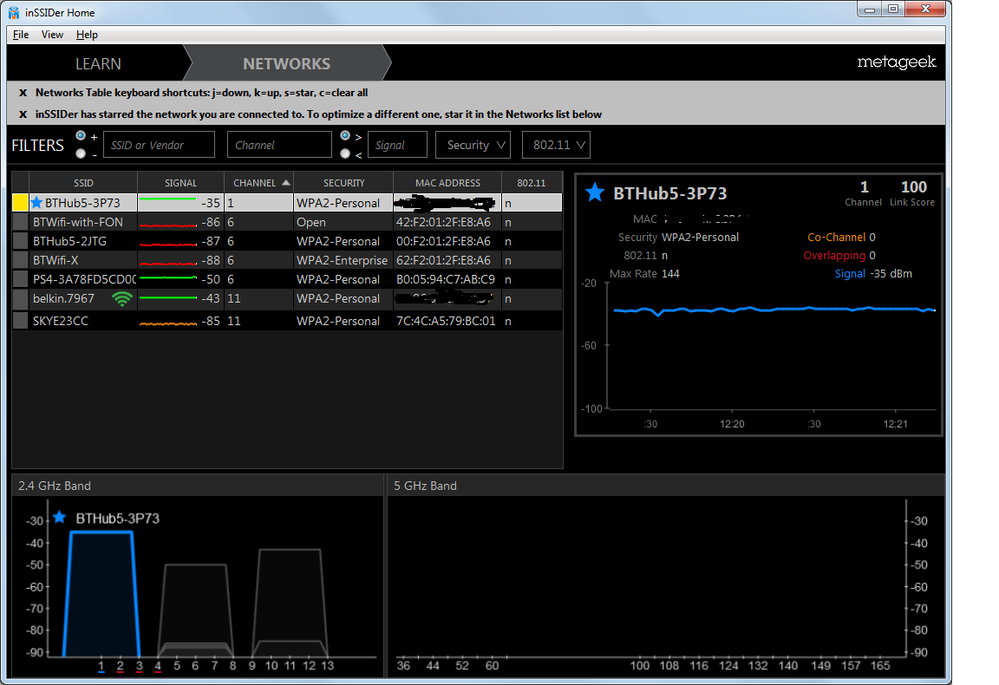This screenshot has height=685, width=999.
Task: Click the green Wi-Fi connected icon for belkin.7967
Action: [x=122, y=298]
